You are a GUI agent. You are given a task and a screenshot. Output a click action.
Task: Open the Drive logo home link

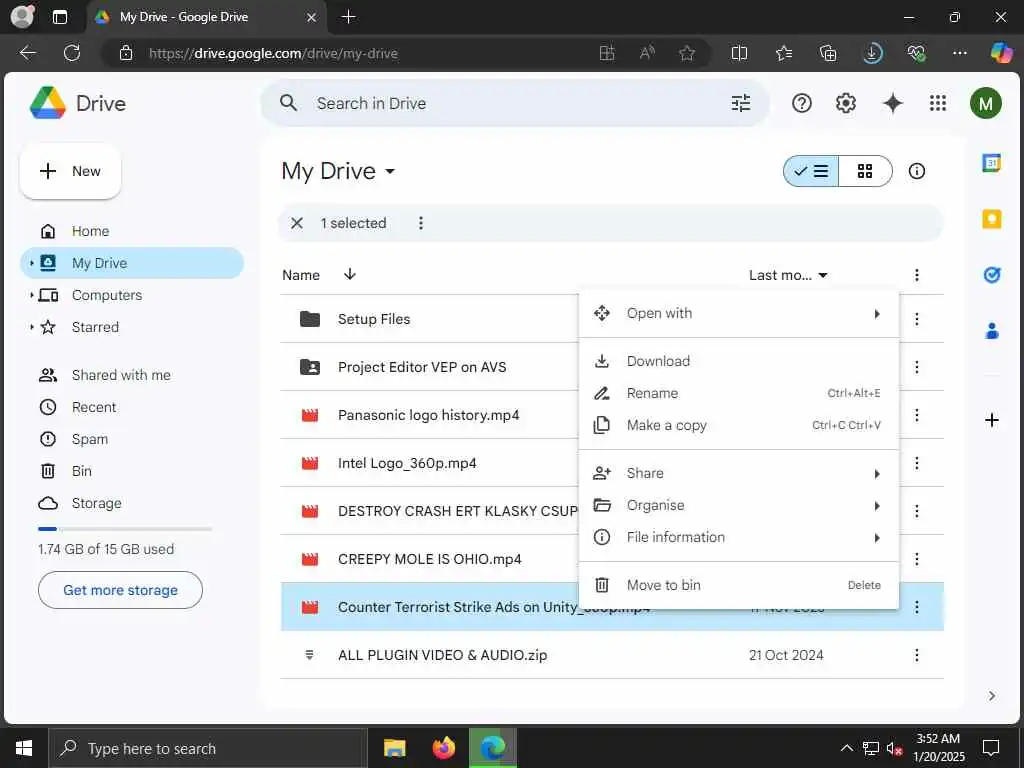pos(78,103)
